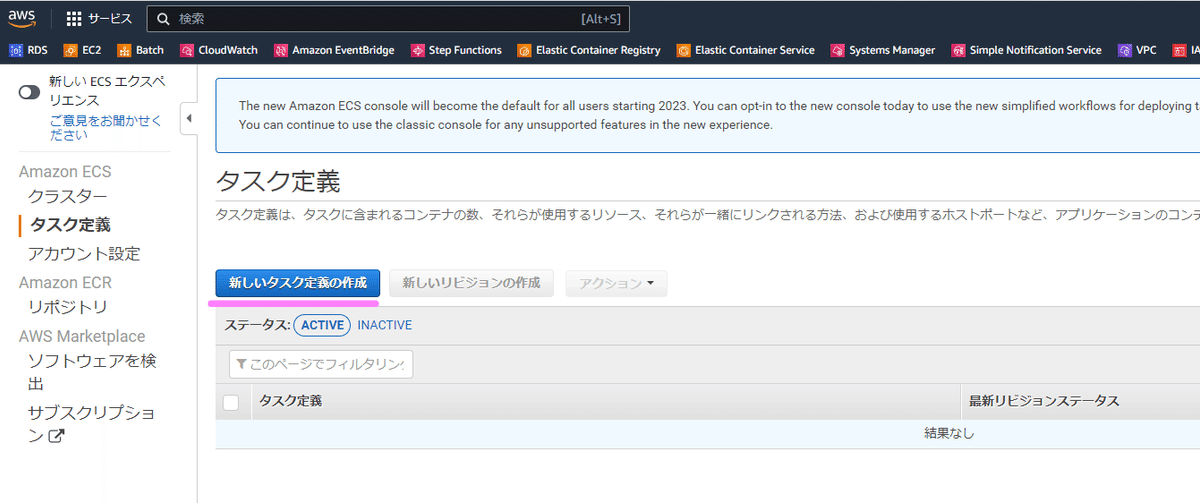Screen dimensions: 1200x503
Task: Collapse the left navigation panel arrow
Action: tap(189, 120)
